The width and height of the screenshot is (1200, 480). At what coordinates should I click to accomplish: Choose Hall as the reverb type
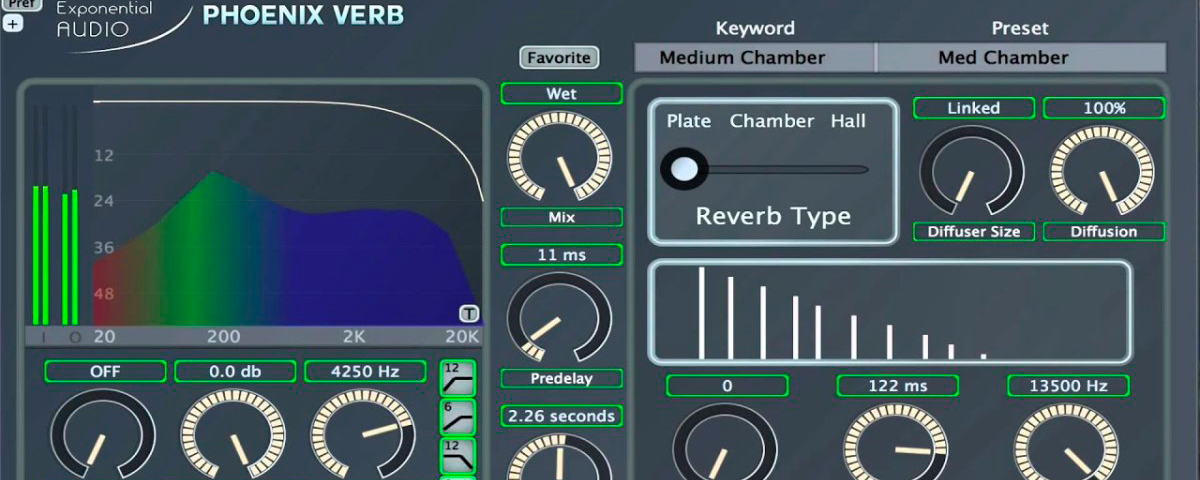(848, 121)
